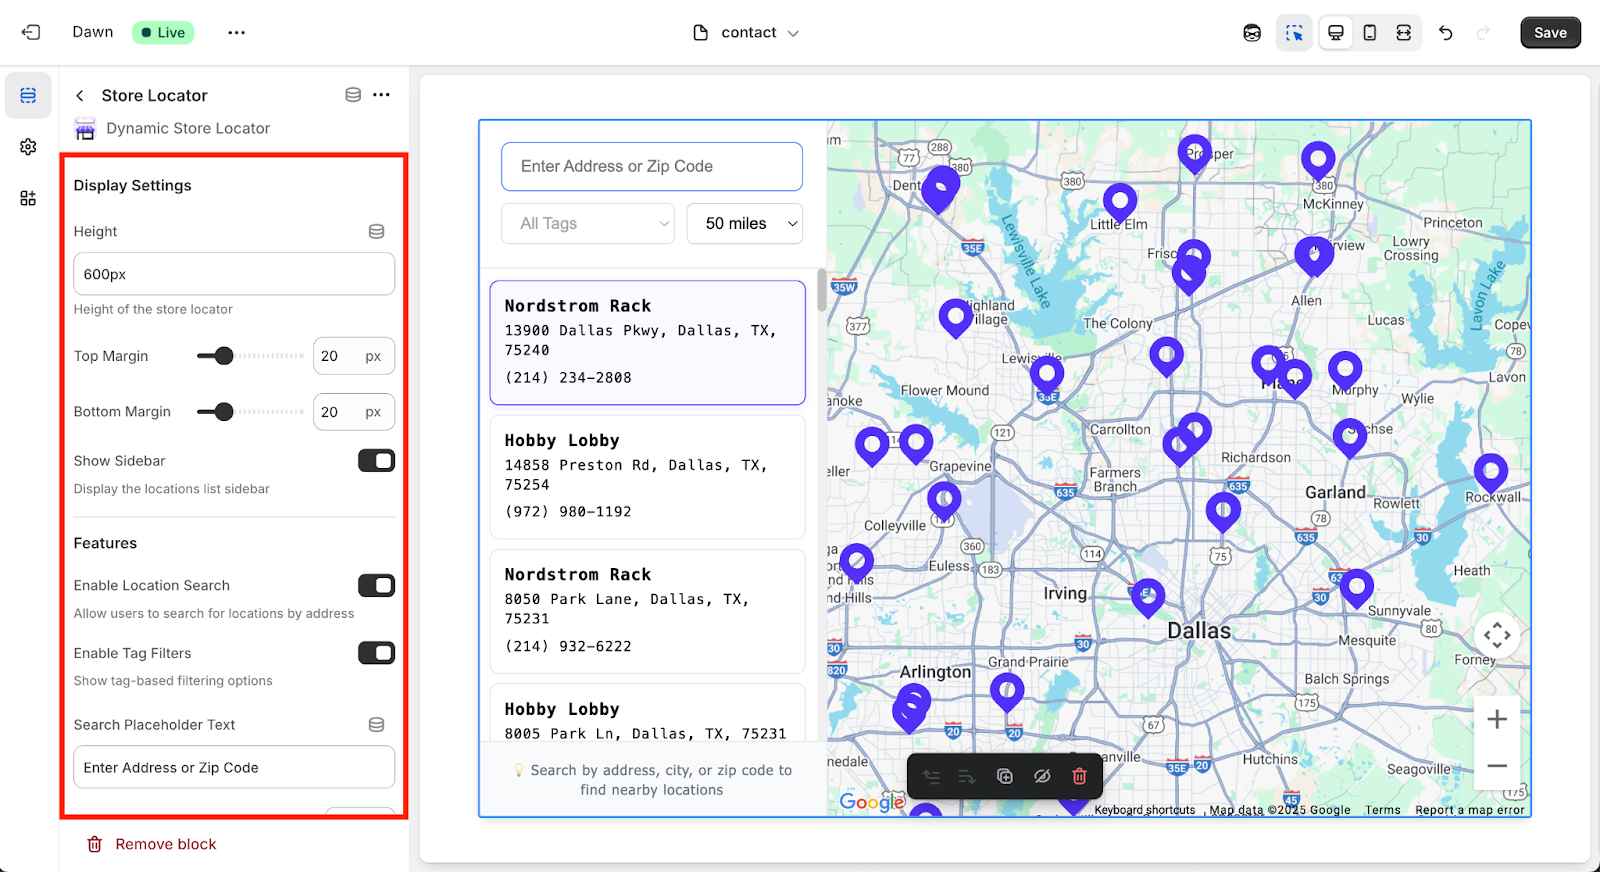The image size is (1600, 872).
Task: Click the map pin near Irving
Action: pos(1147,598)
